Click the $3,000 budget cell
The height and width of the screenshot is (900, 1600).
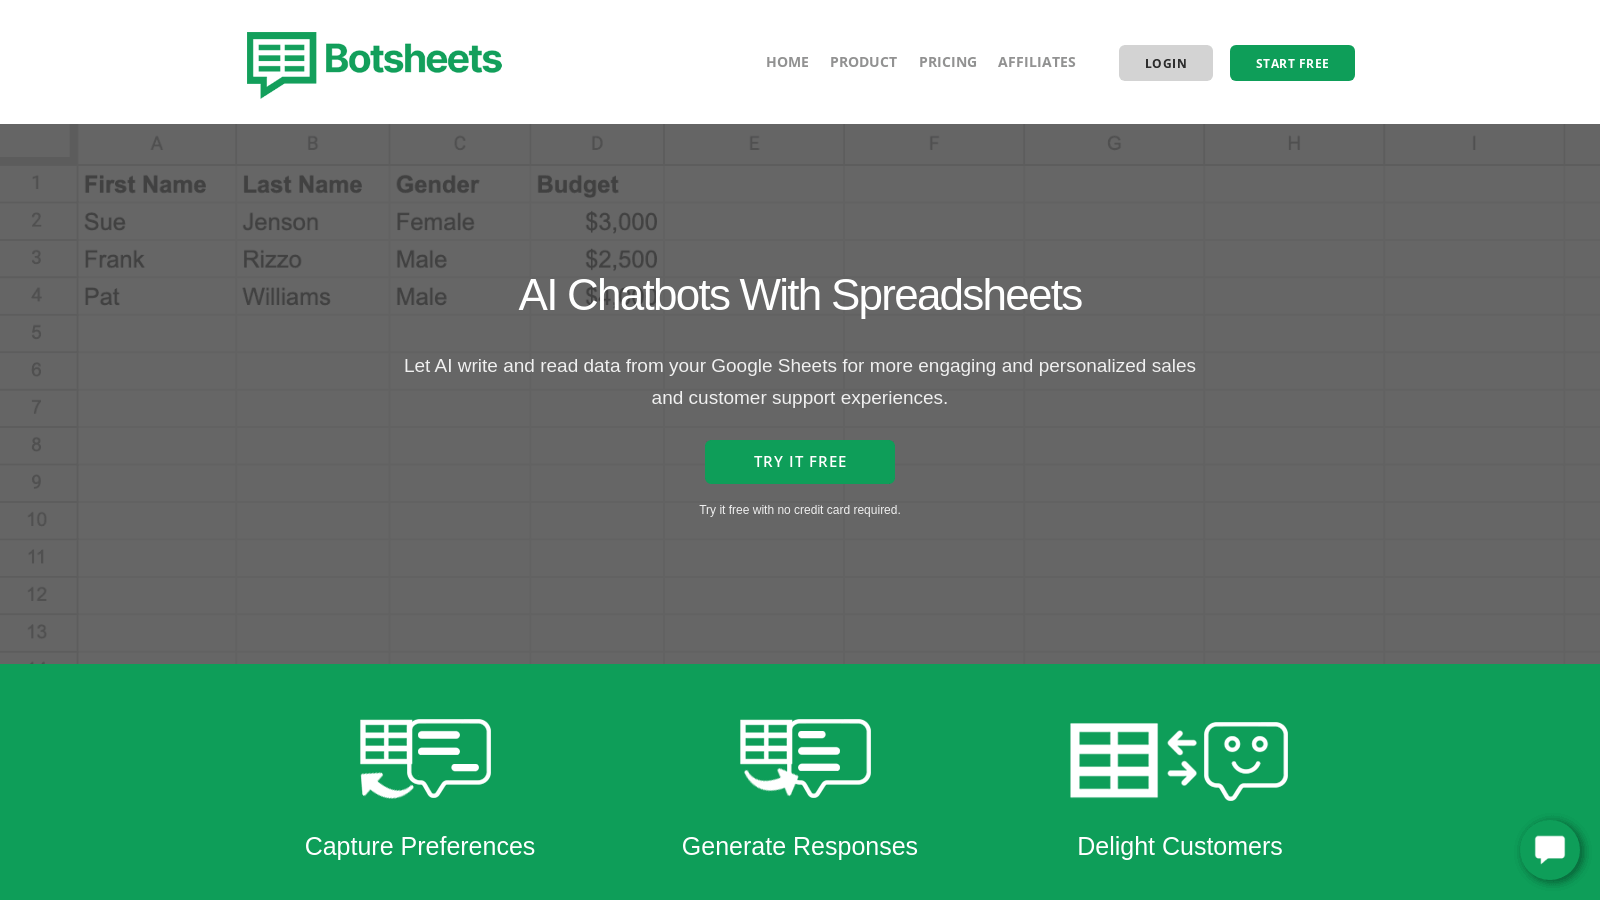(x=597, y=222)
